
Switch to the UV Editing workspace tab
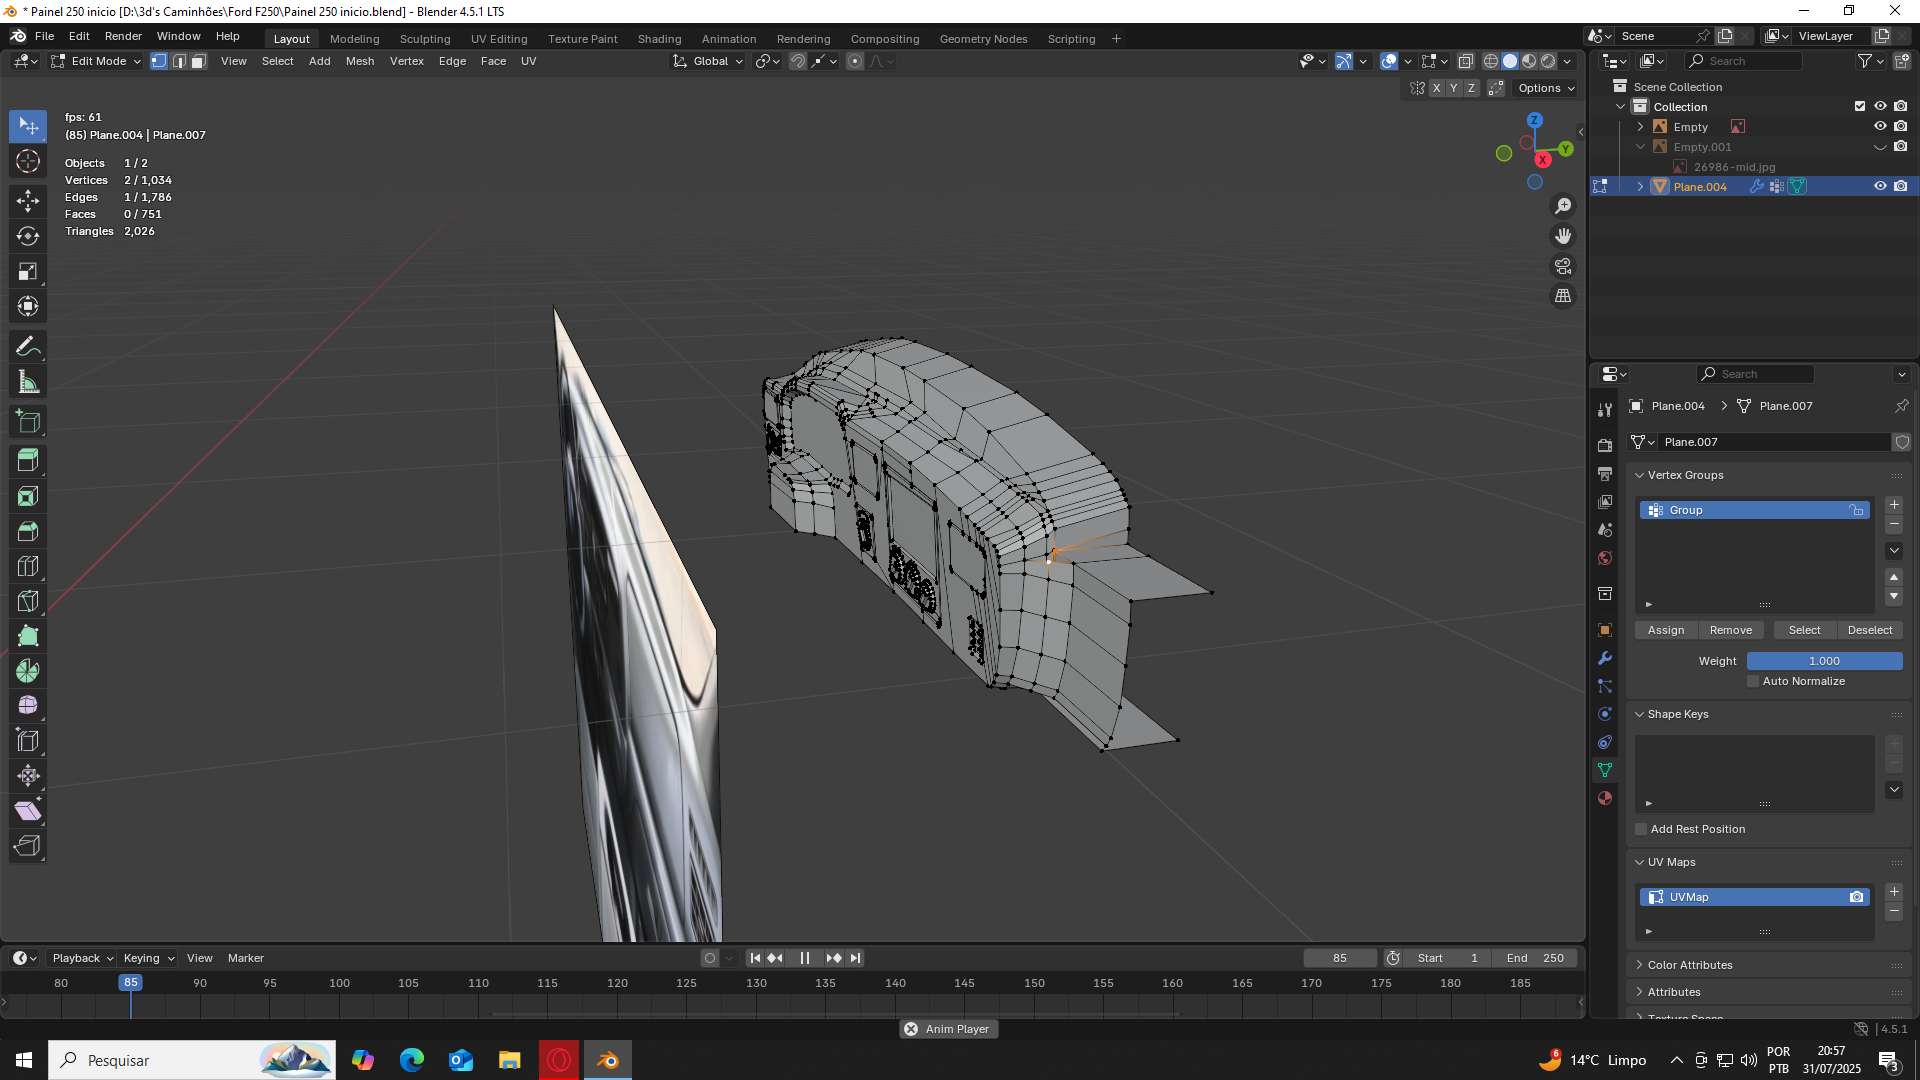coord(498,39)
